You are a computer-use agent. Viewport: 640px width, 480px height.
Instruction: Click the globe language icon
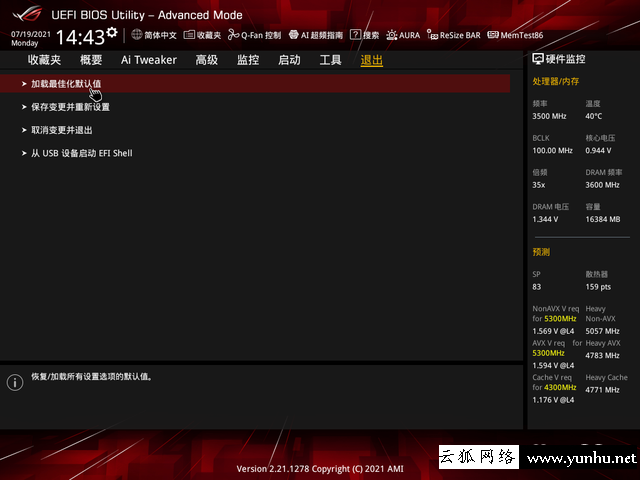tap(137, 35)
